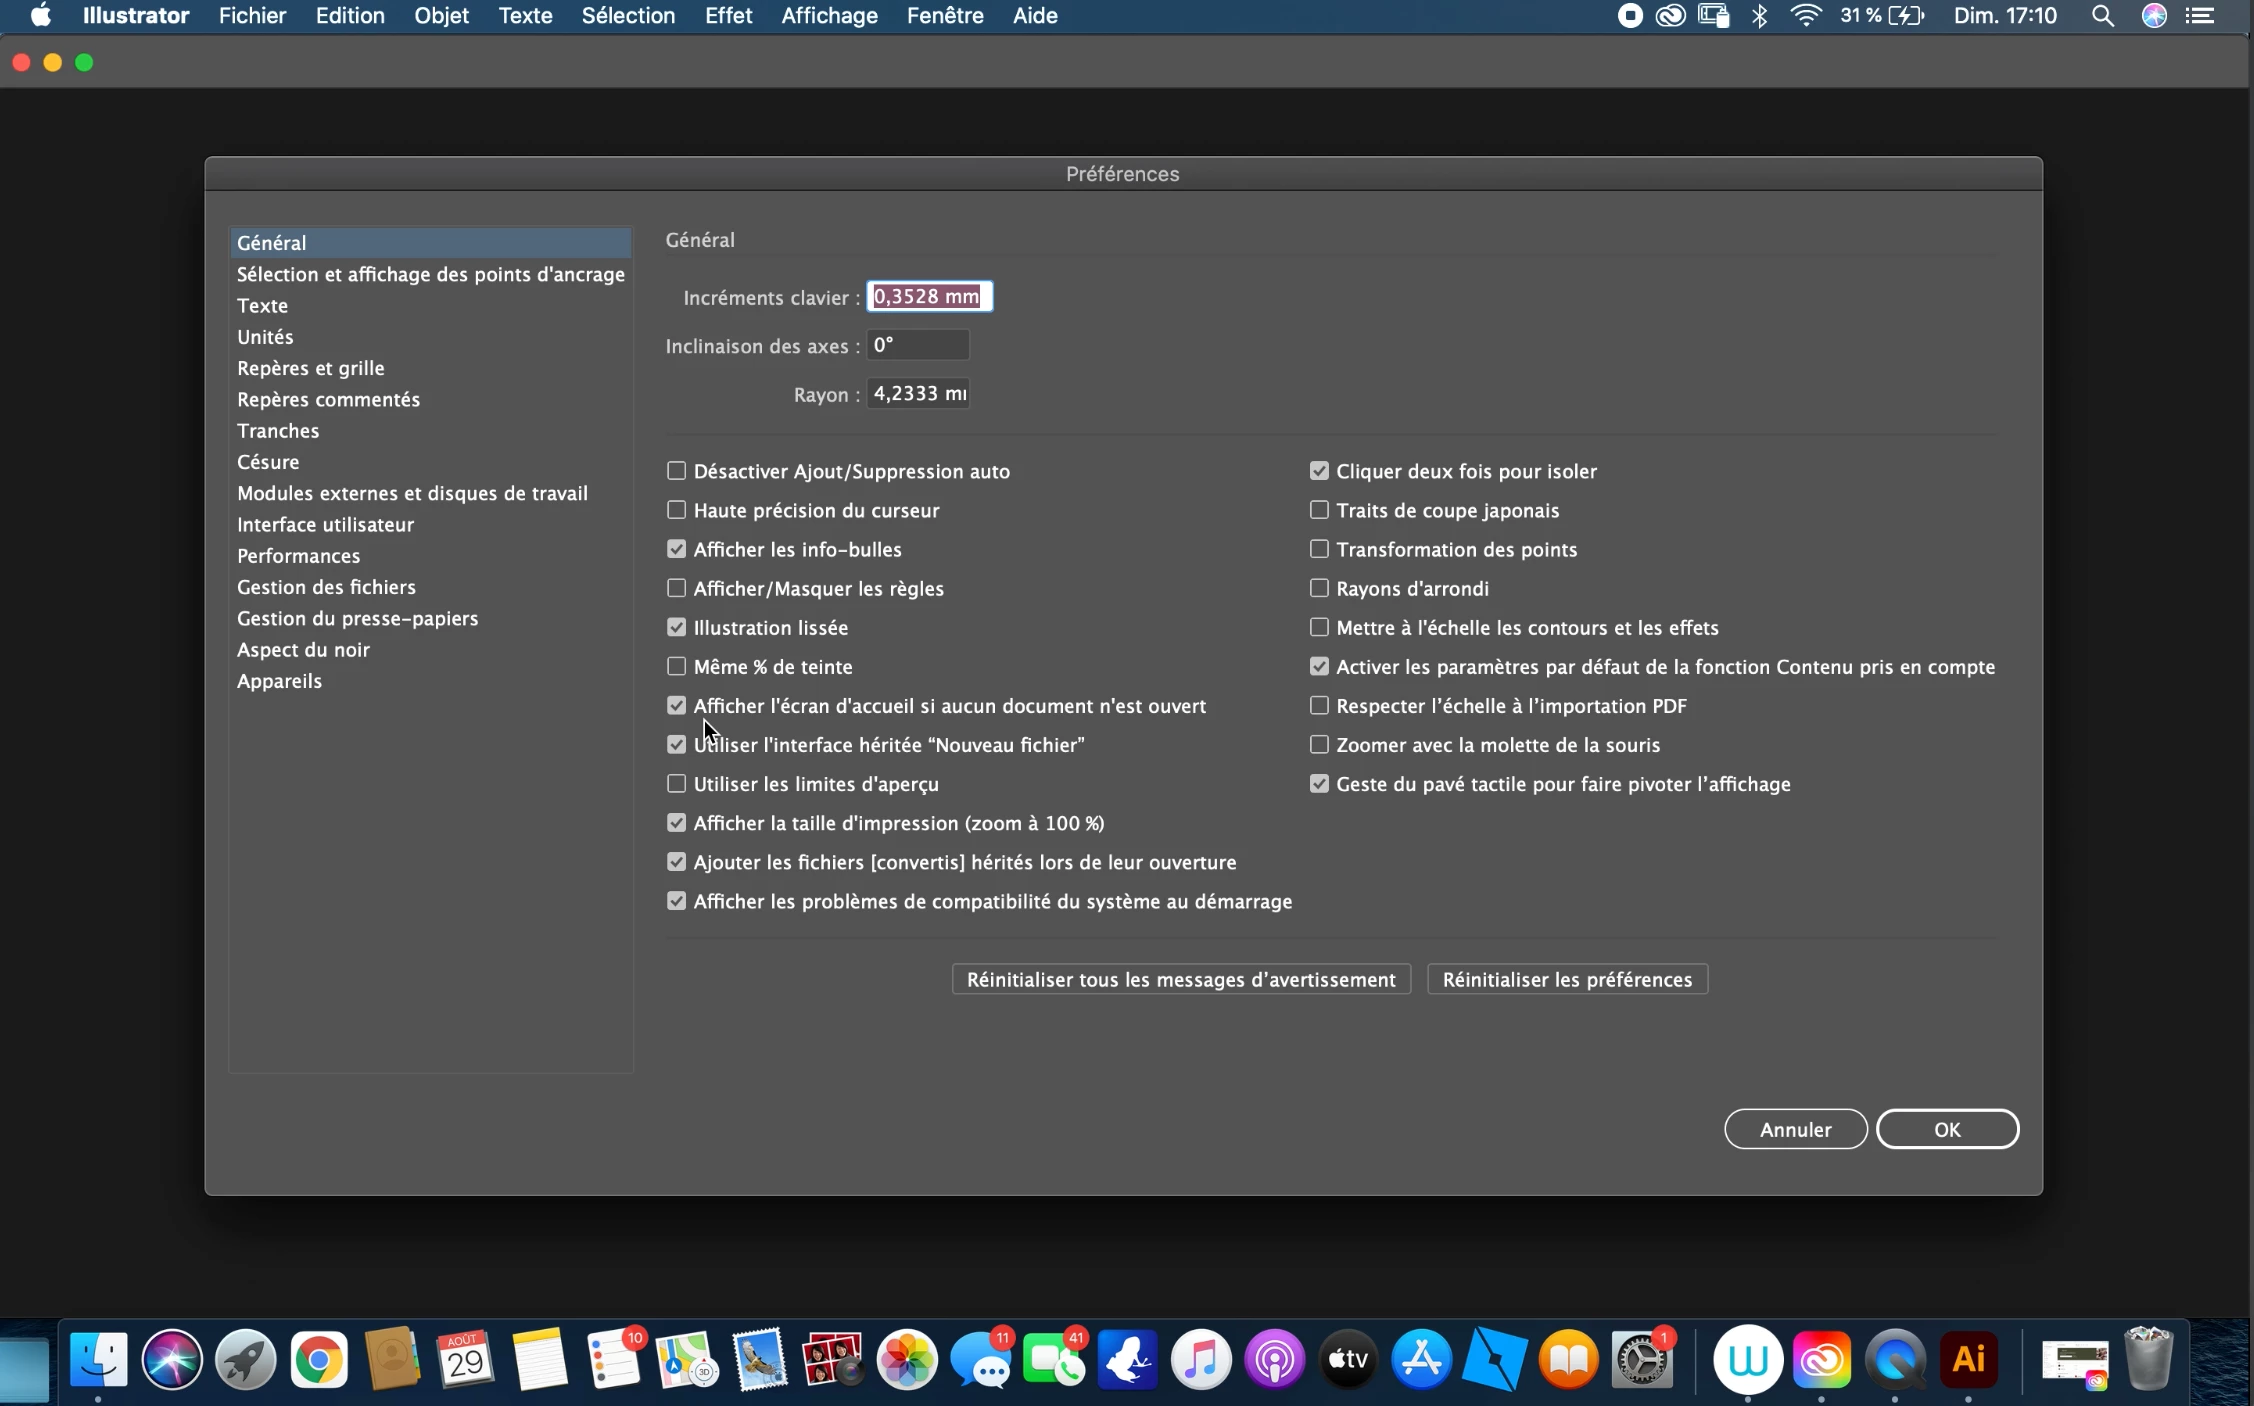Click the Creative Cloud menu bar icon

point(1670,16)
